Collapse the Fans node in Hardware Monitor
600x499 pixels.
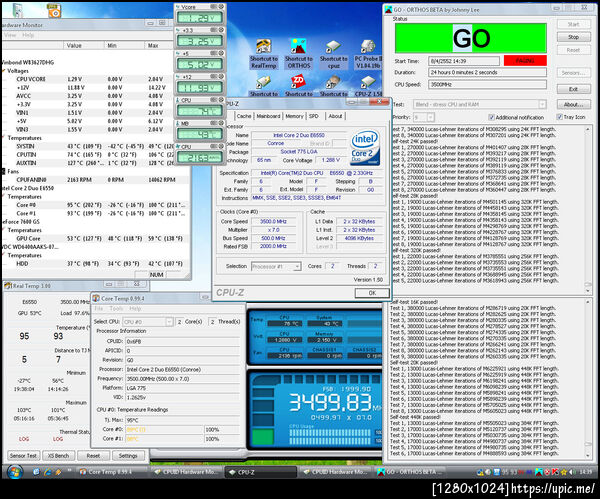point(4,171)
